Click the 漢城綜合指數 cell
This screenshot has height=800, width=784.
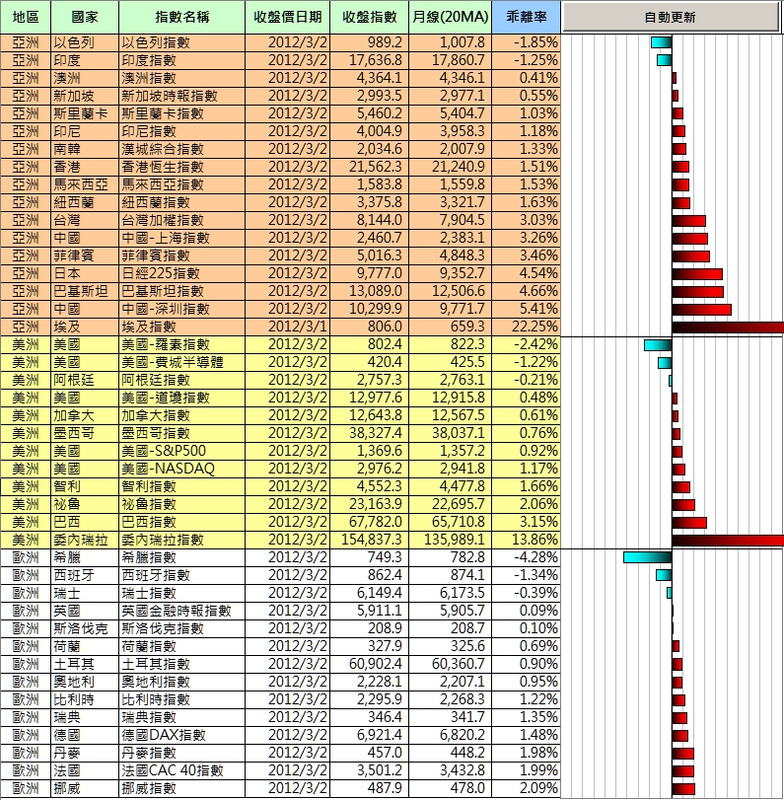coord(182,149)
